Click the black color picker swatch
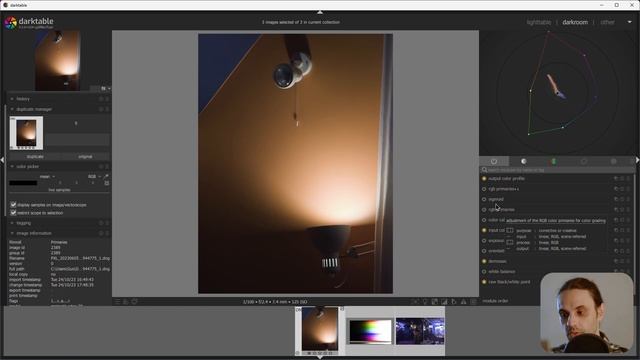The image size is (640, 360). click(x=23, y=183)
